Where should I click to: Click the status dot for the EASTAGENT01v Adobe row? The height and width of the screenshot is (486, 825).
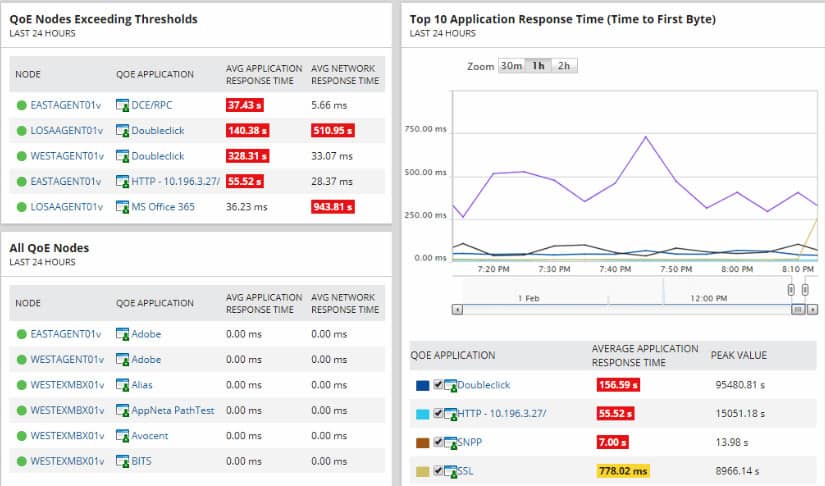point(22,334)
